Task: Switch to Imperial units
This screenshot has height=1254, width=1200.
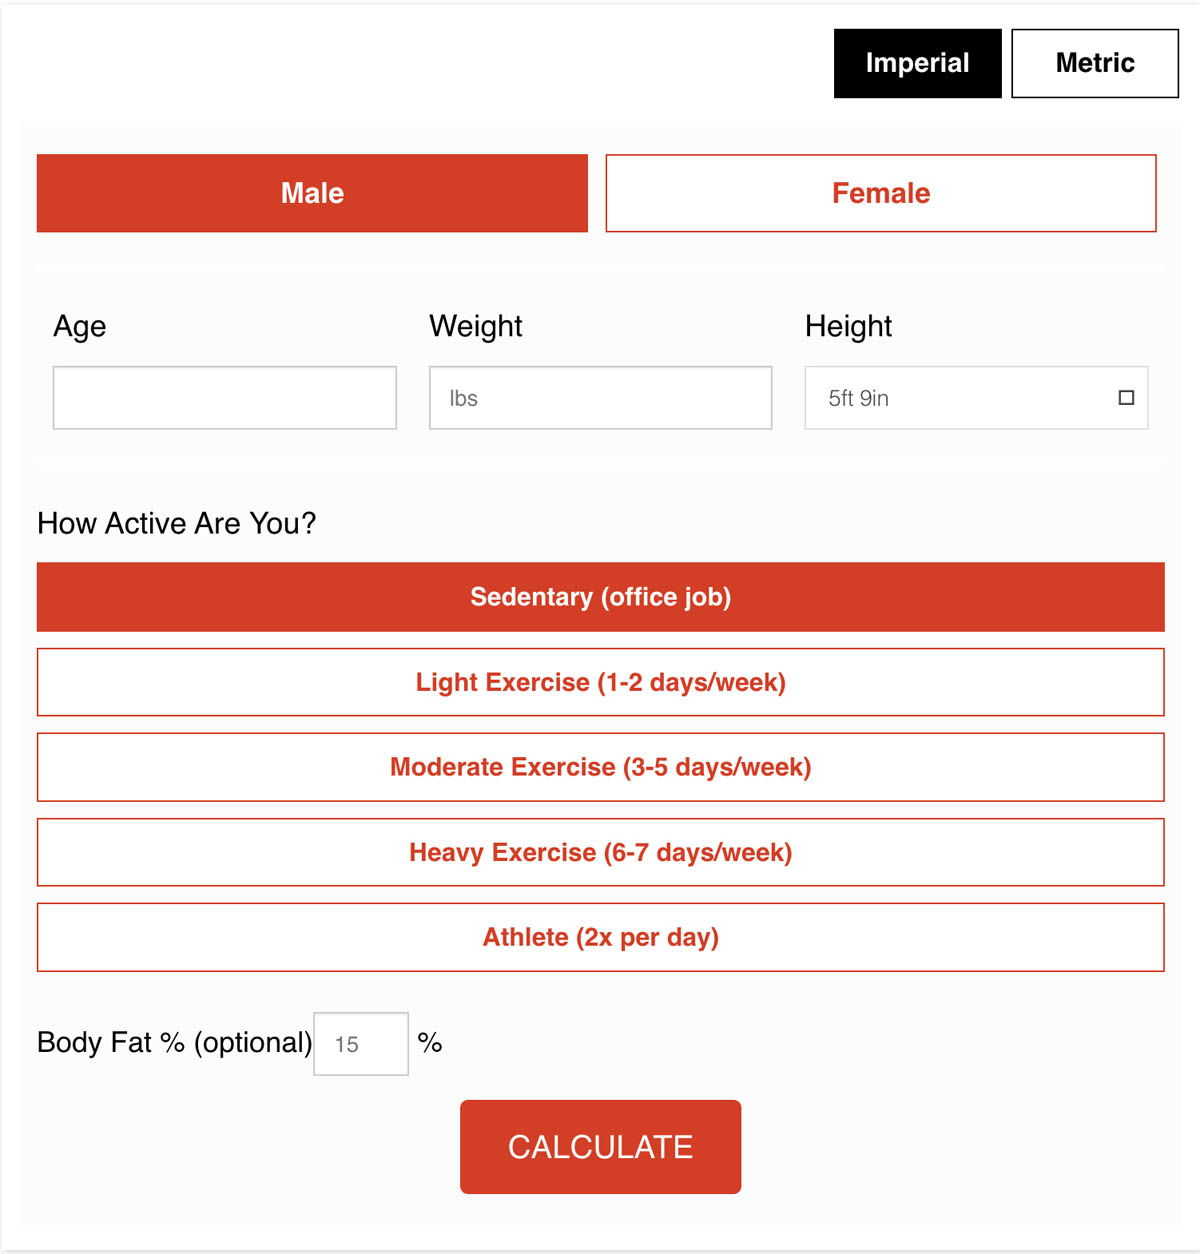Action: click(x=917, y=63)
